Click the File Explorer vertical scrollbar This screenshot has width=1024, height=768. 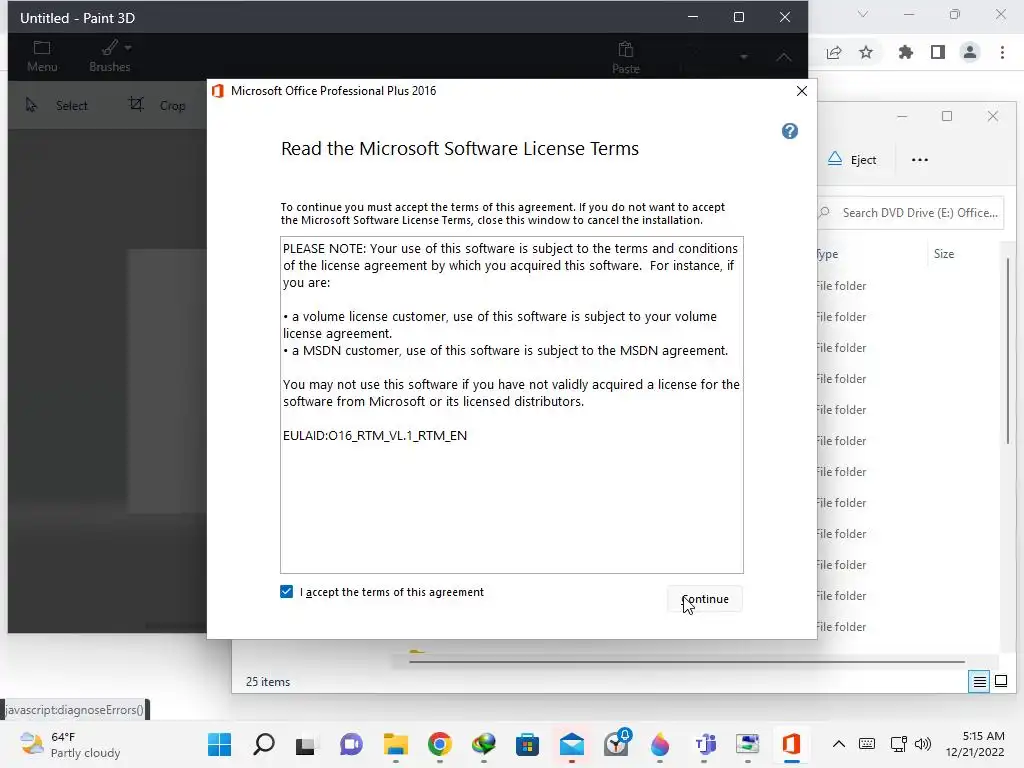[1008, 351]
